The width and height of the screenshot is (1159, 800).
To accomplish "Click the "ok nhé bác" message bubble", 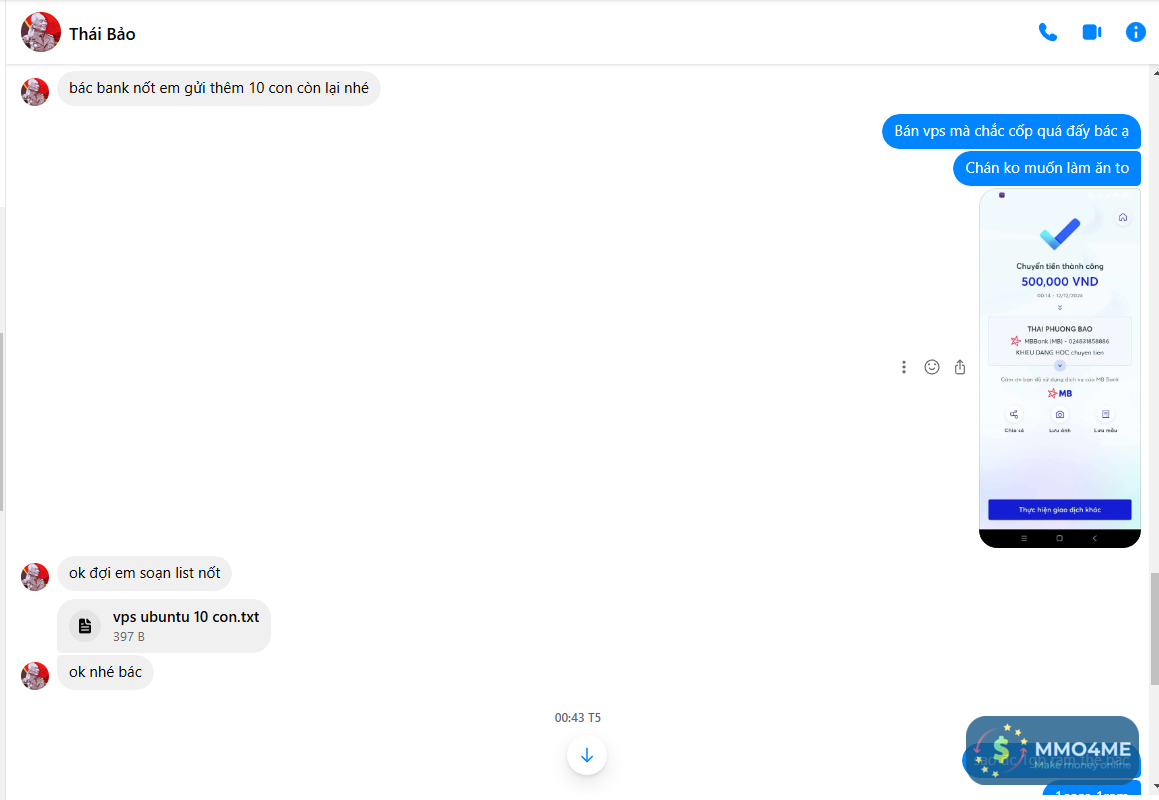I will (105, 672).
